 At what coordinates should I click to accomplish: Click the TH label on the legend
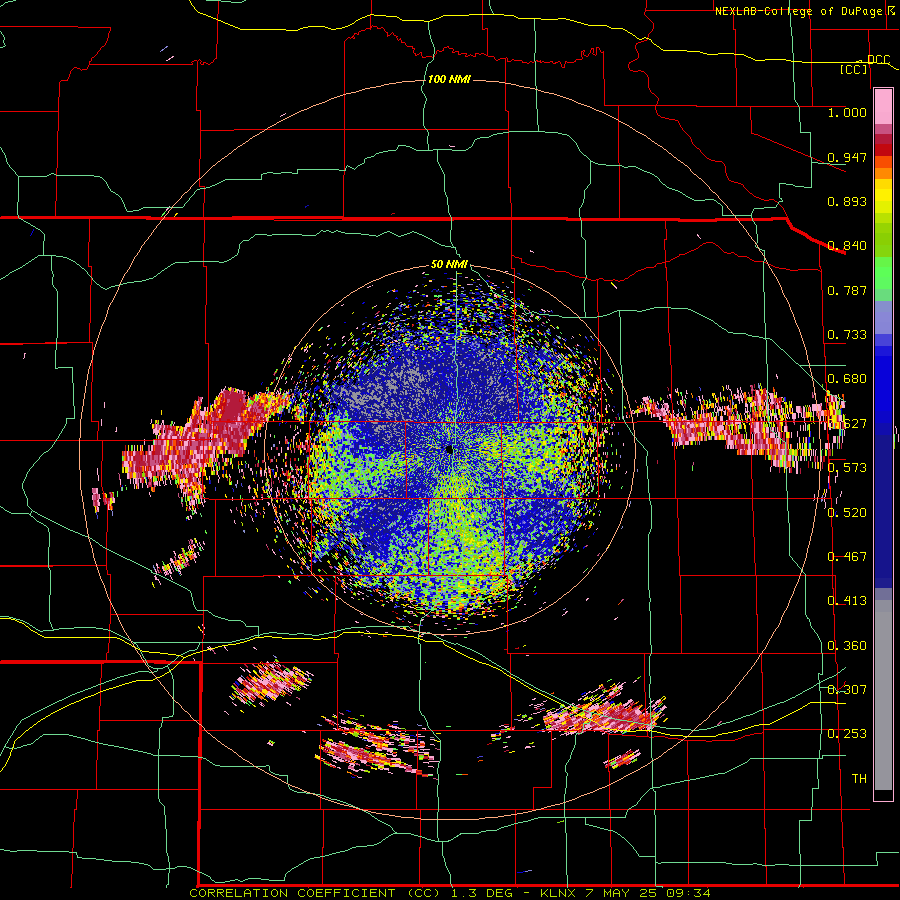tap(859, 779)
